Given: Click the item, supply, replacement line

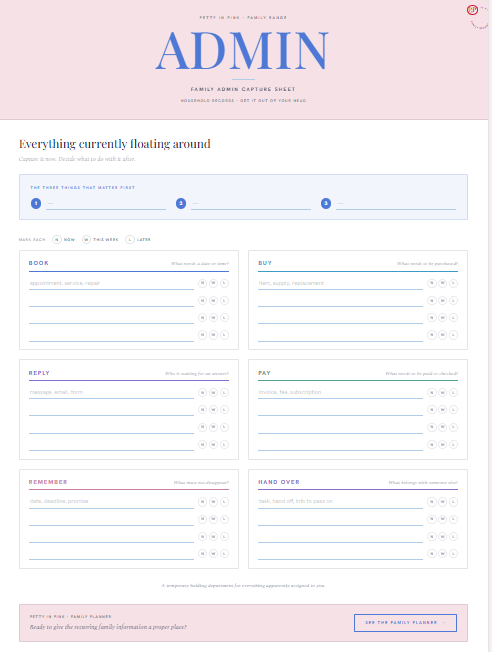Looking at the screenshot, I should [x=340, y=283].
